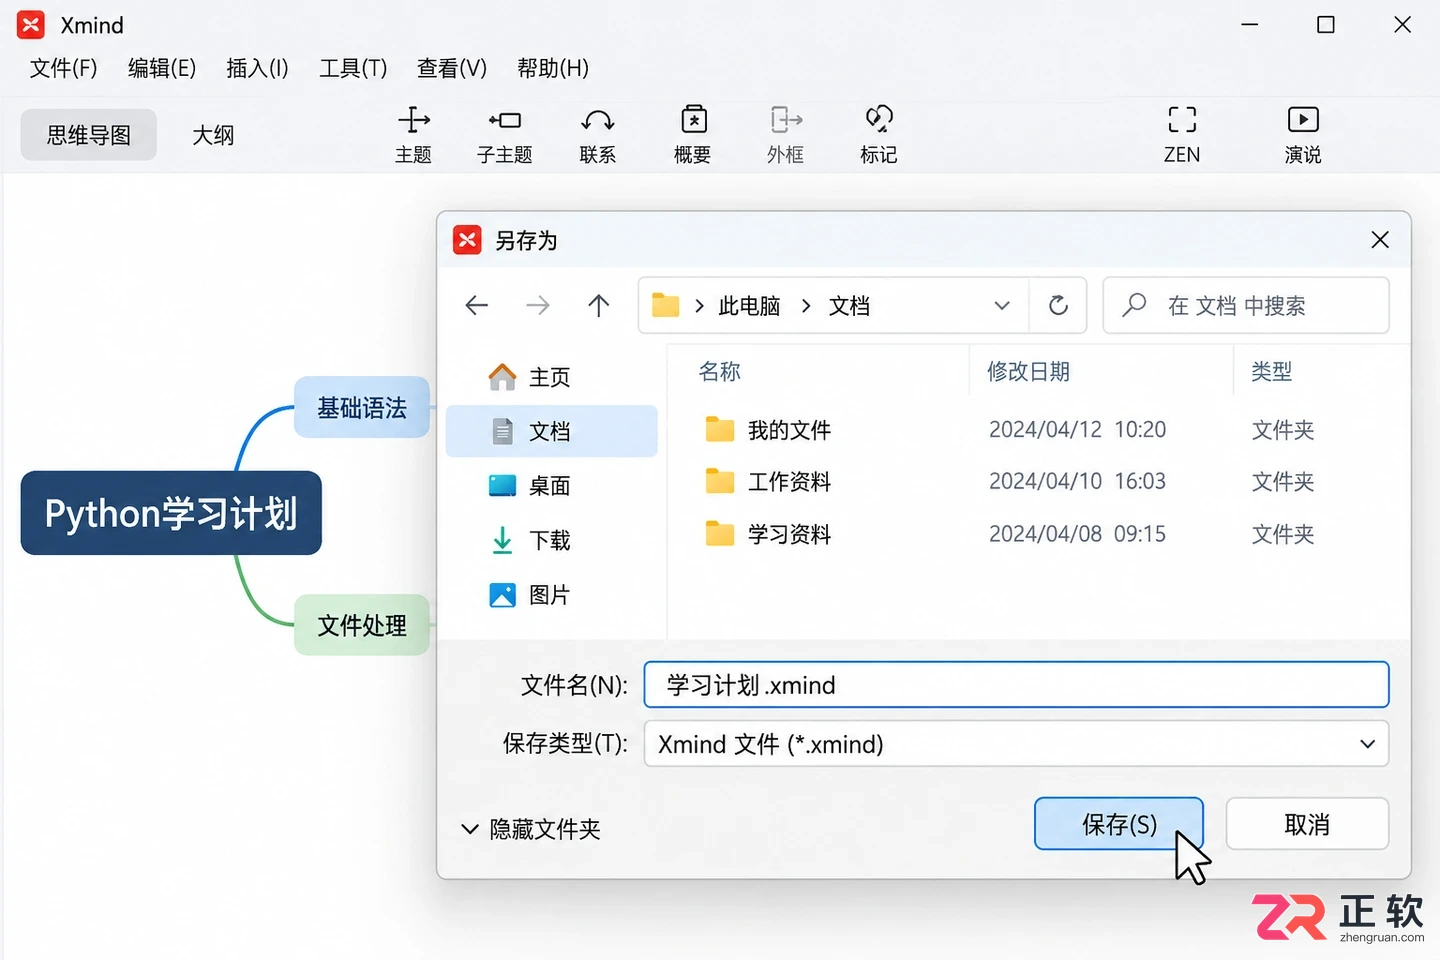1440x960 pixels.
Task: Sort files by 名称 column
Action: (720, 372)
